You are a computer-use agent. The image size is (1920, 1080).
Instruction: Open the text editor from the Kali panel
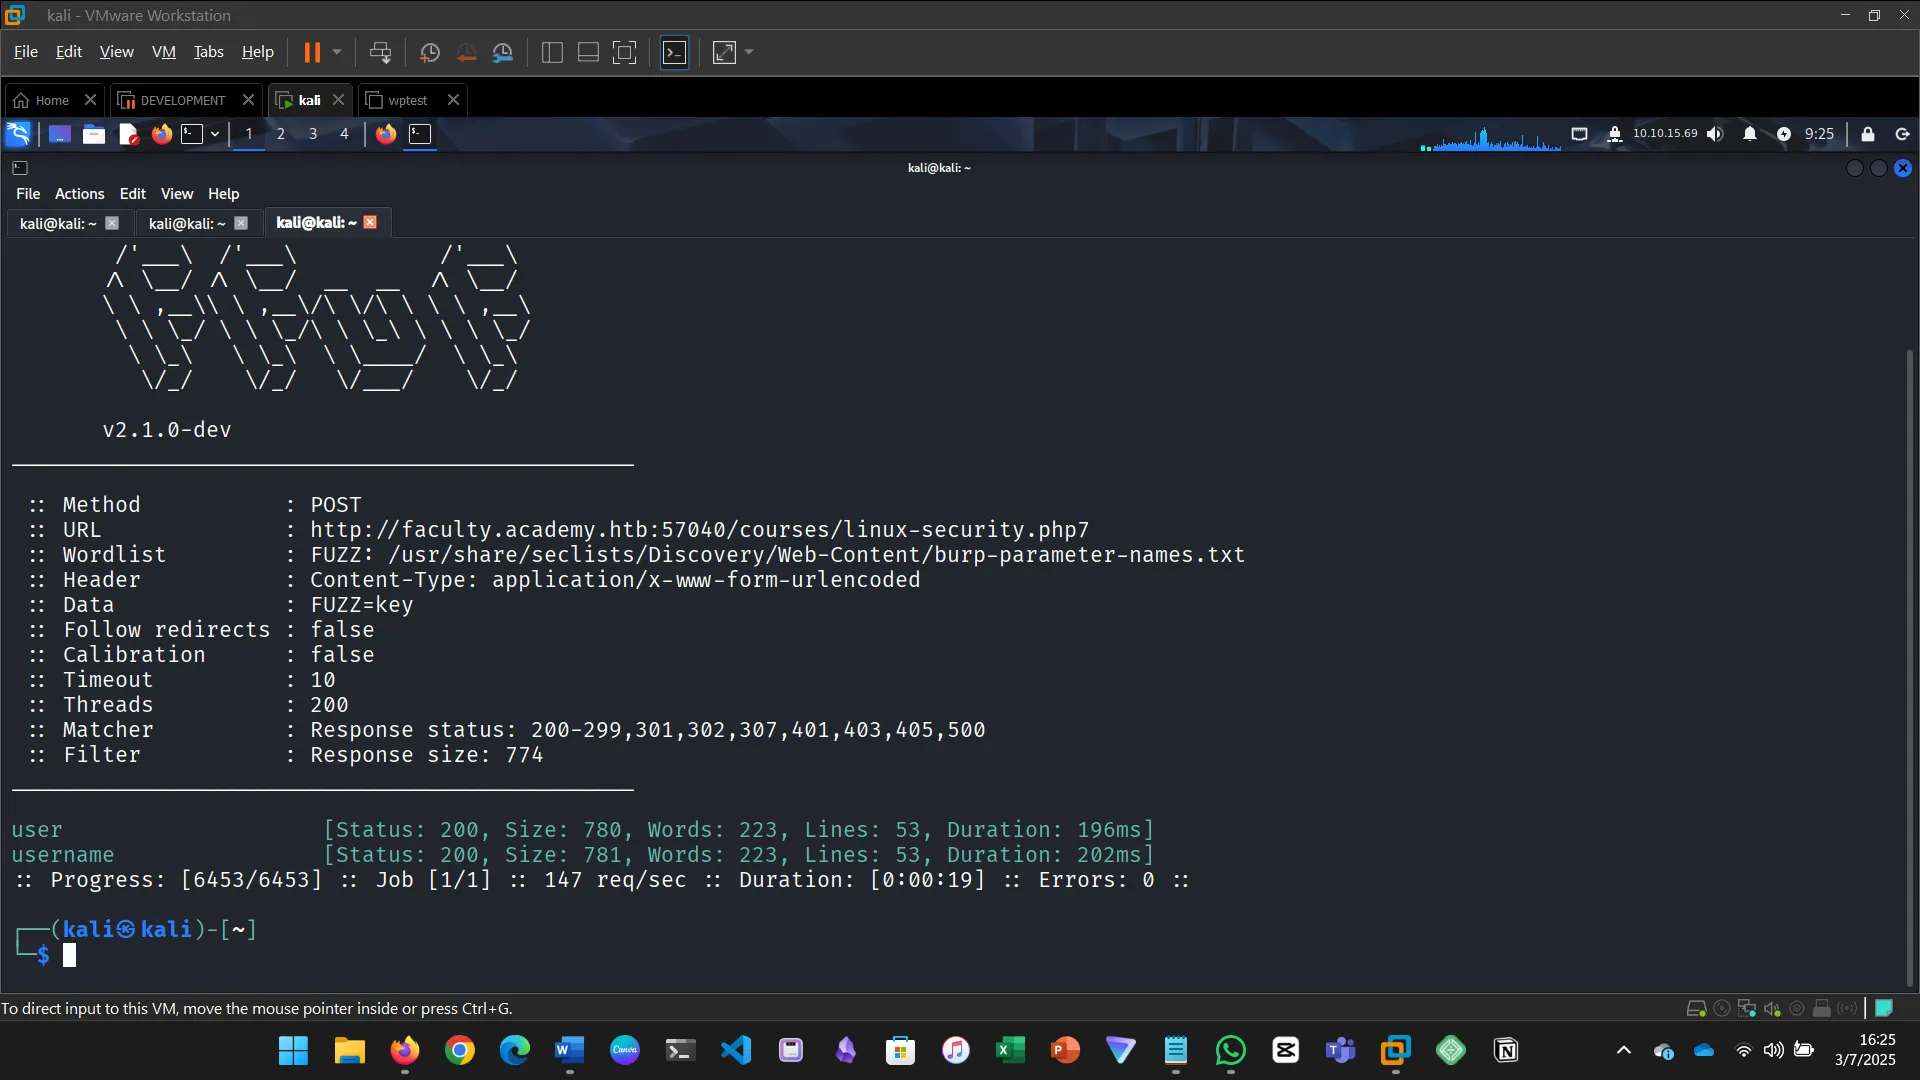tap(128, 134)
